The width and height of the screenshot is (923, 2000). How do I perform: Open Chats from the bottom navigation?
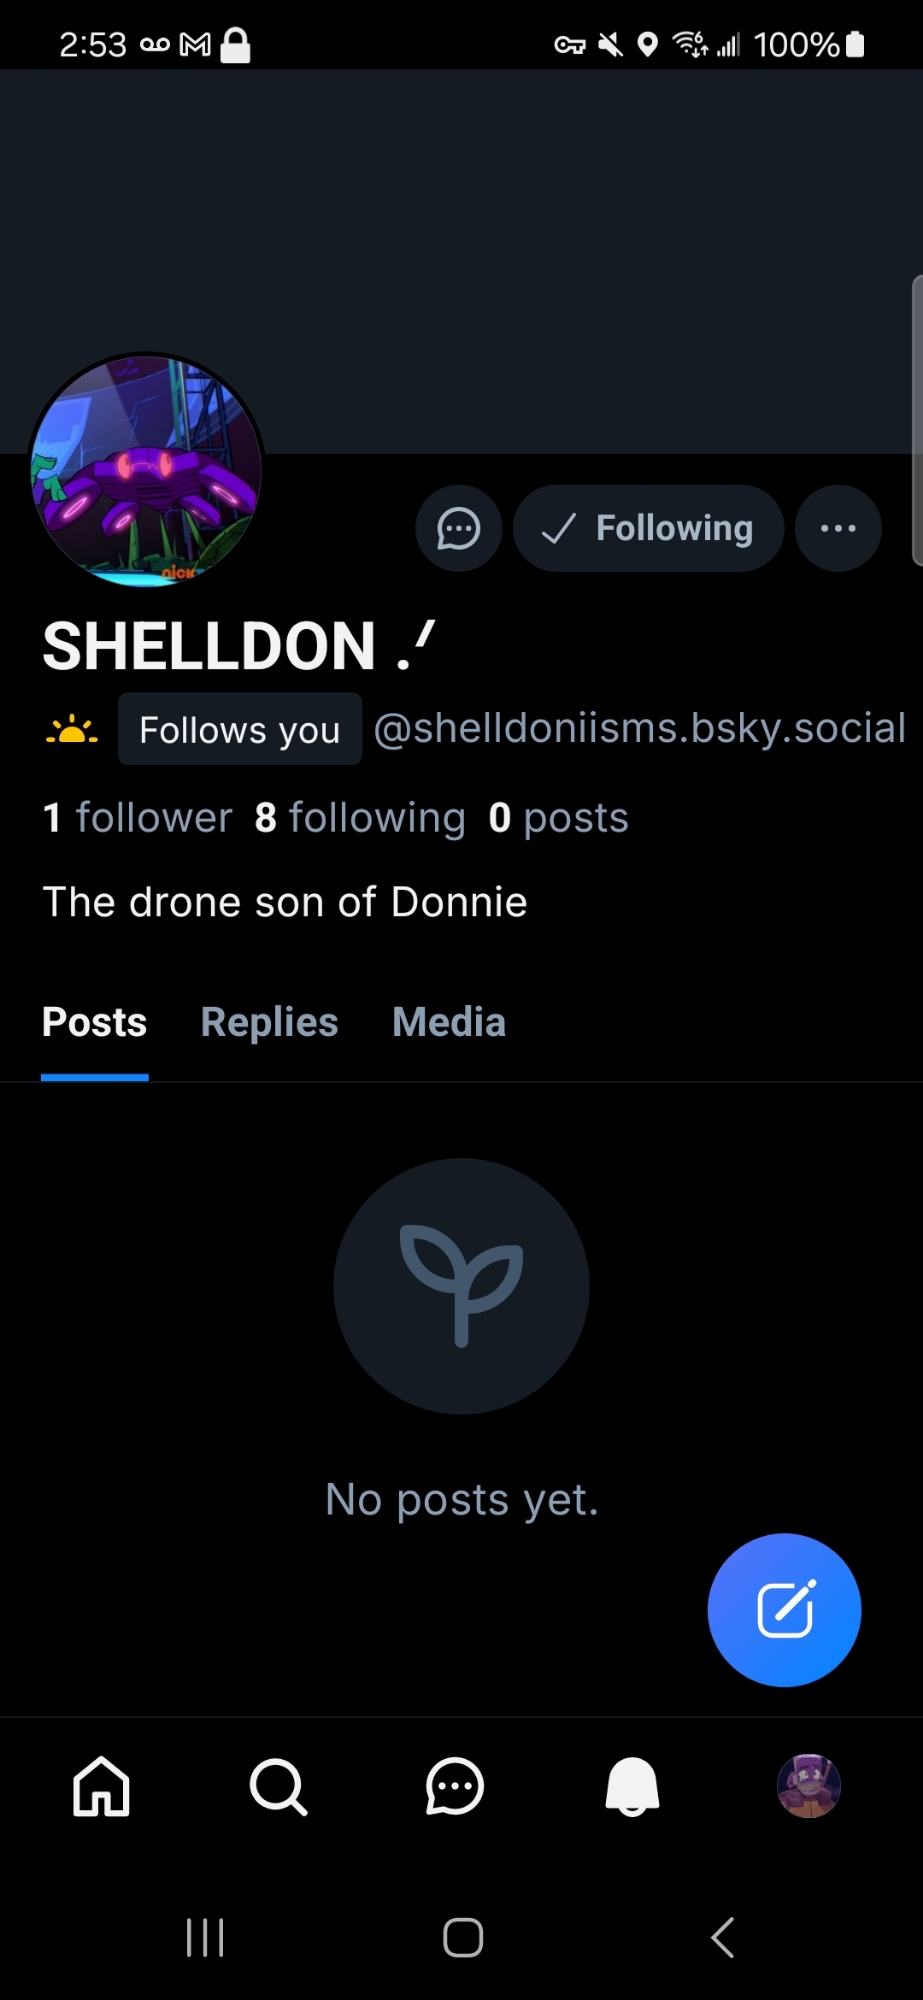[455, 1786]
